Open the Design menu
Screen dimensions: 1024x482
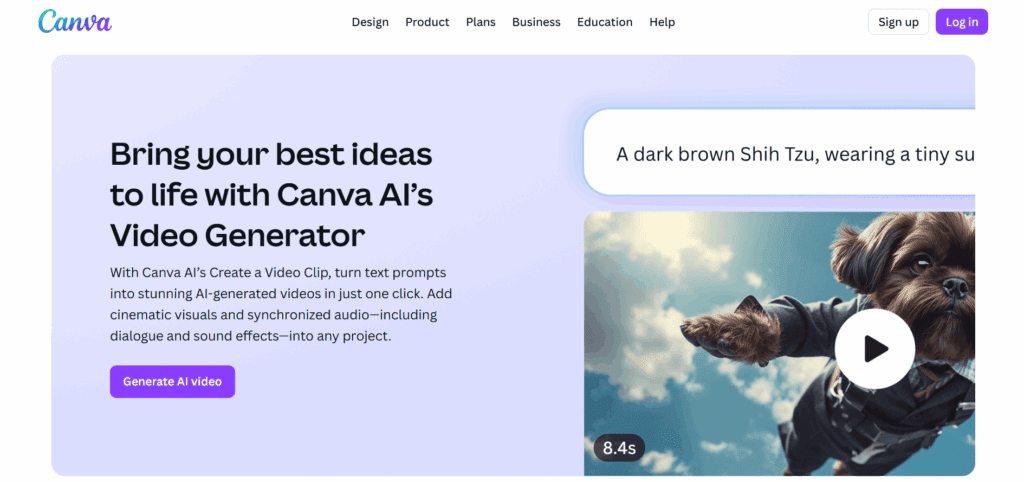tap(370, 22)
